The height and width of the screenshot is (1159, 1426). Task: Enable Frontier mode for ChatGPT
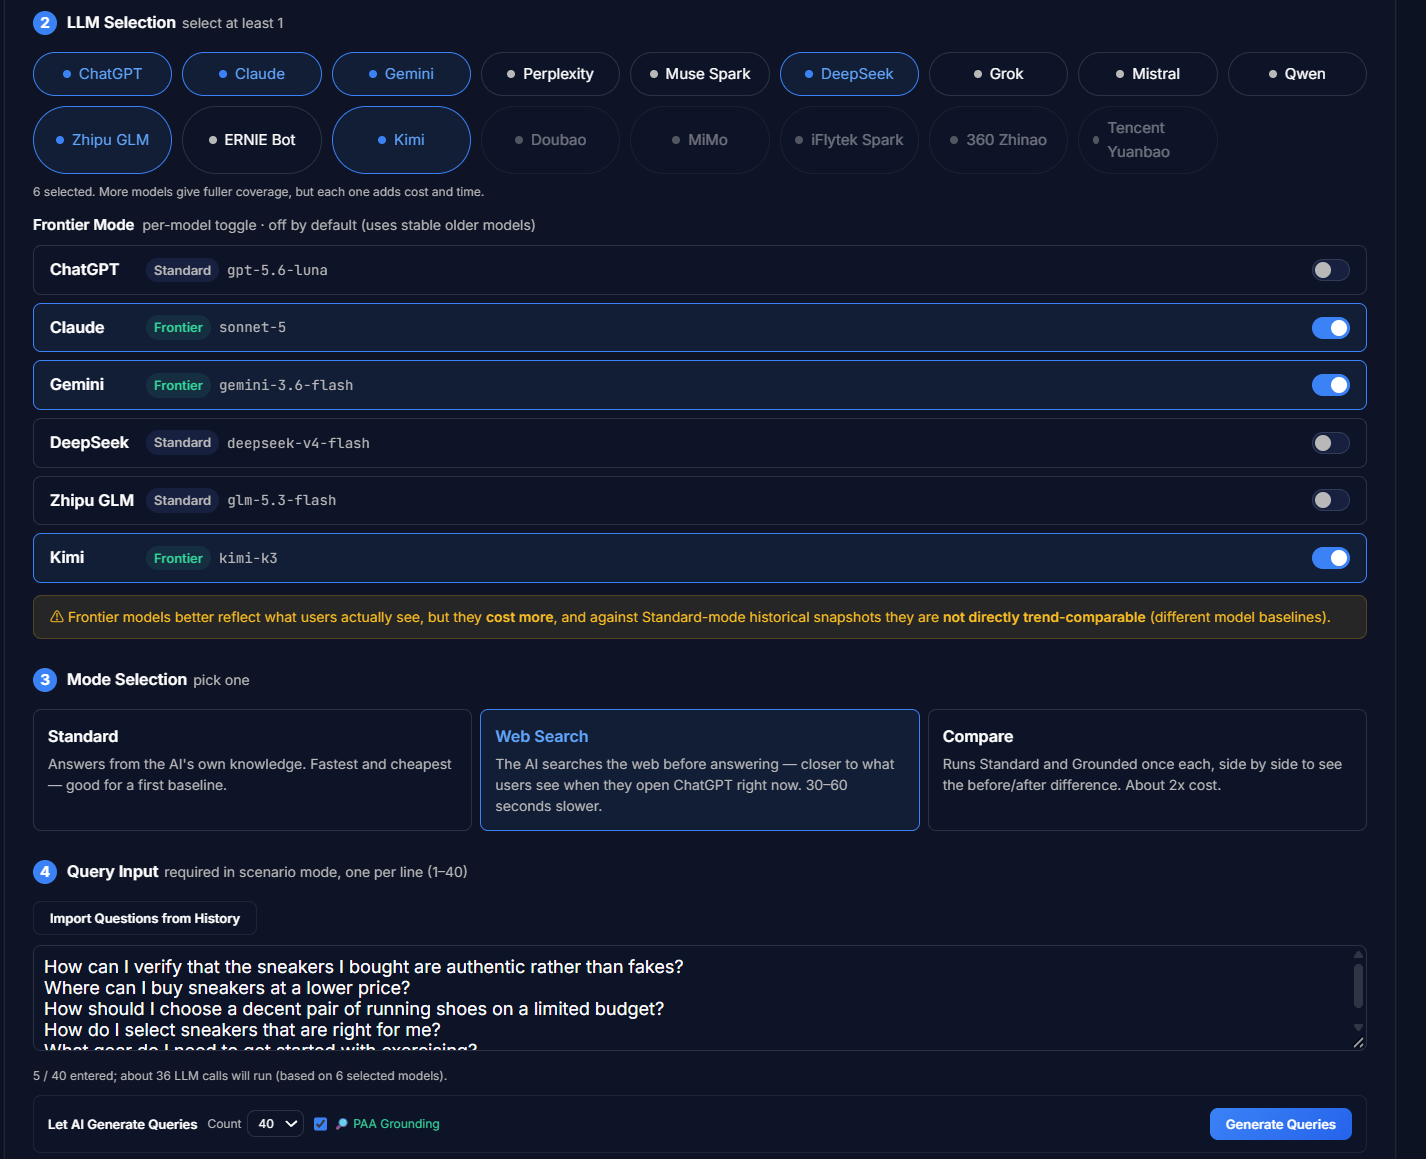click(1331, 270)
